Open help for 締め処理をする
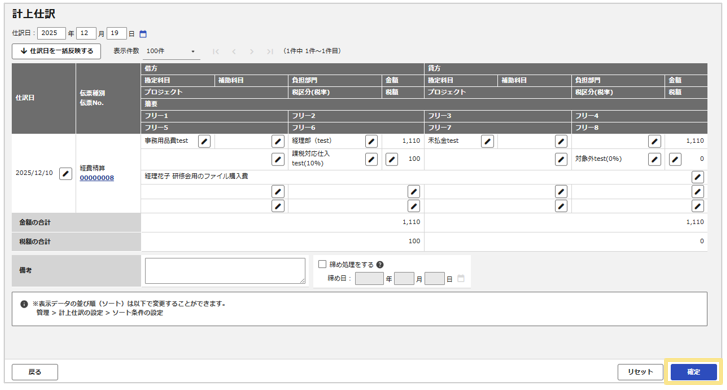The width and height of the screenshot is (727, 390). (380, 265)
